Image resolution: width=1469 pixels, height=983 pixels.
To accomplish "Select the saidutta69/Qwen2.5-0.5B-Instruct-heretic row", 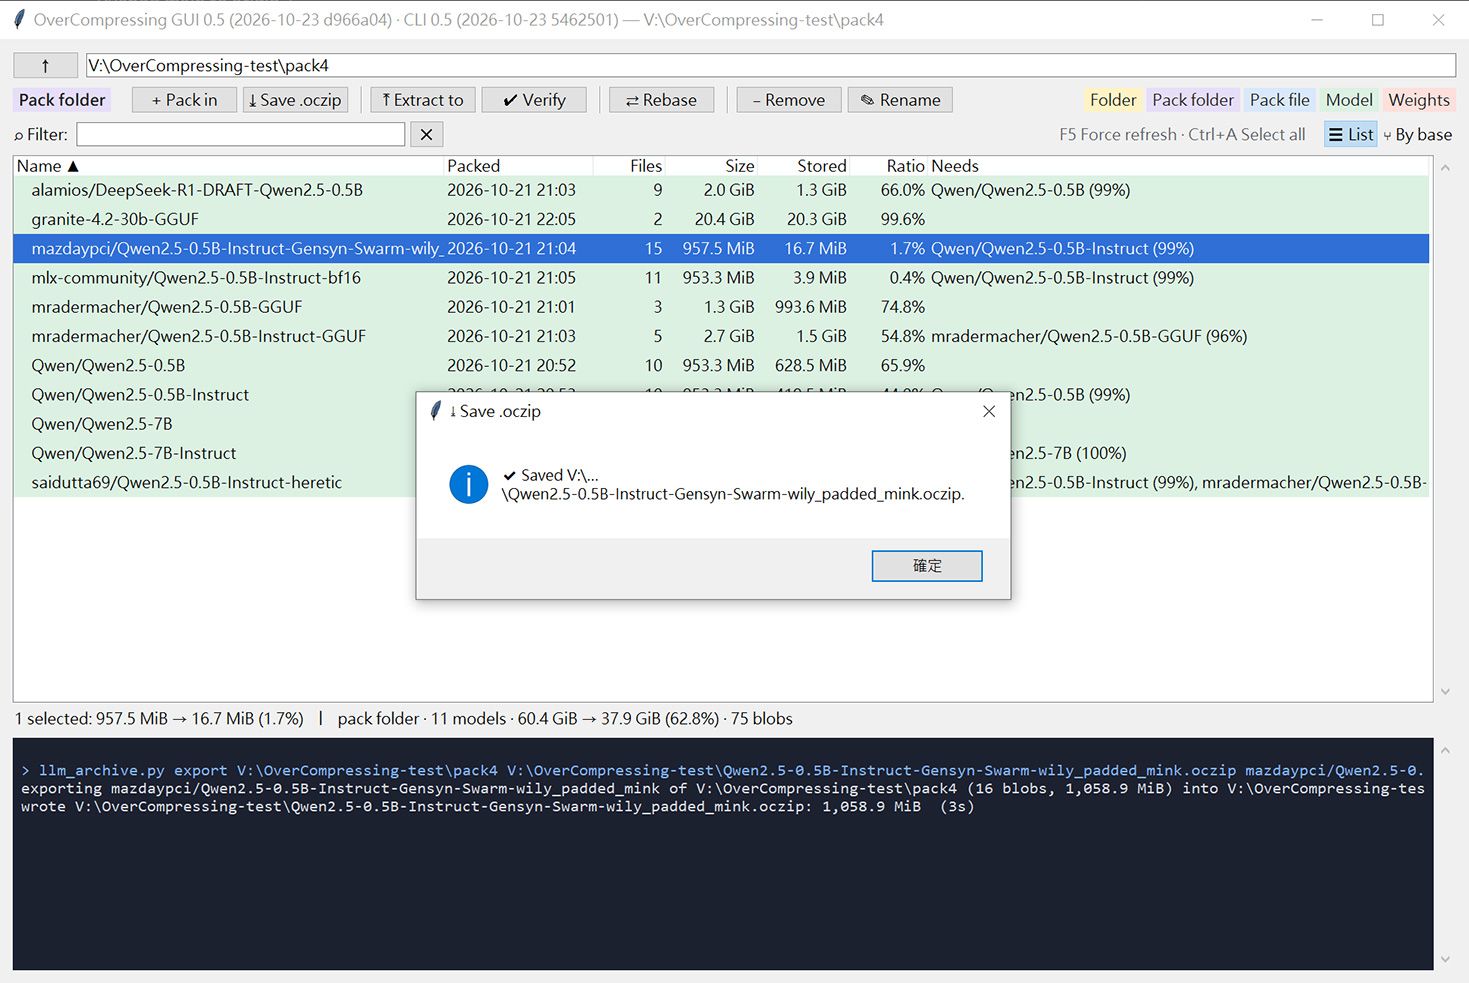I will tap(721, 482).
